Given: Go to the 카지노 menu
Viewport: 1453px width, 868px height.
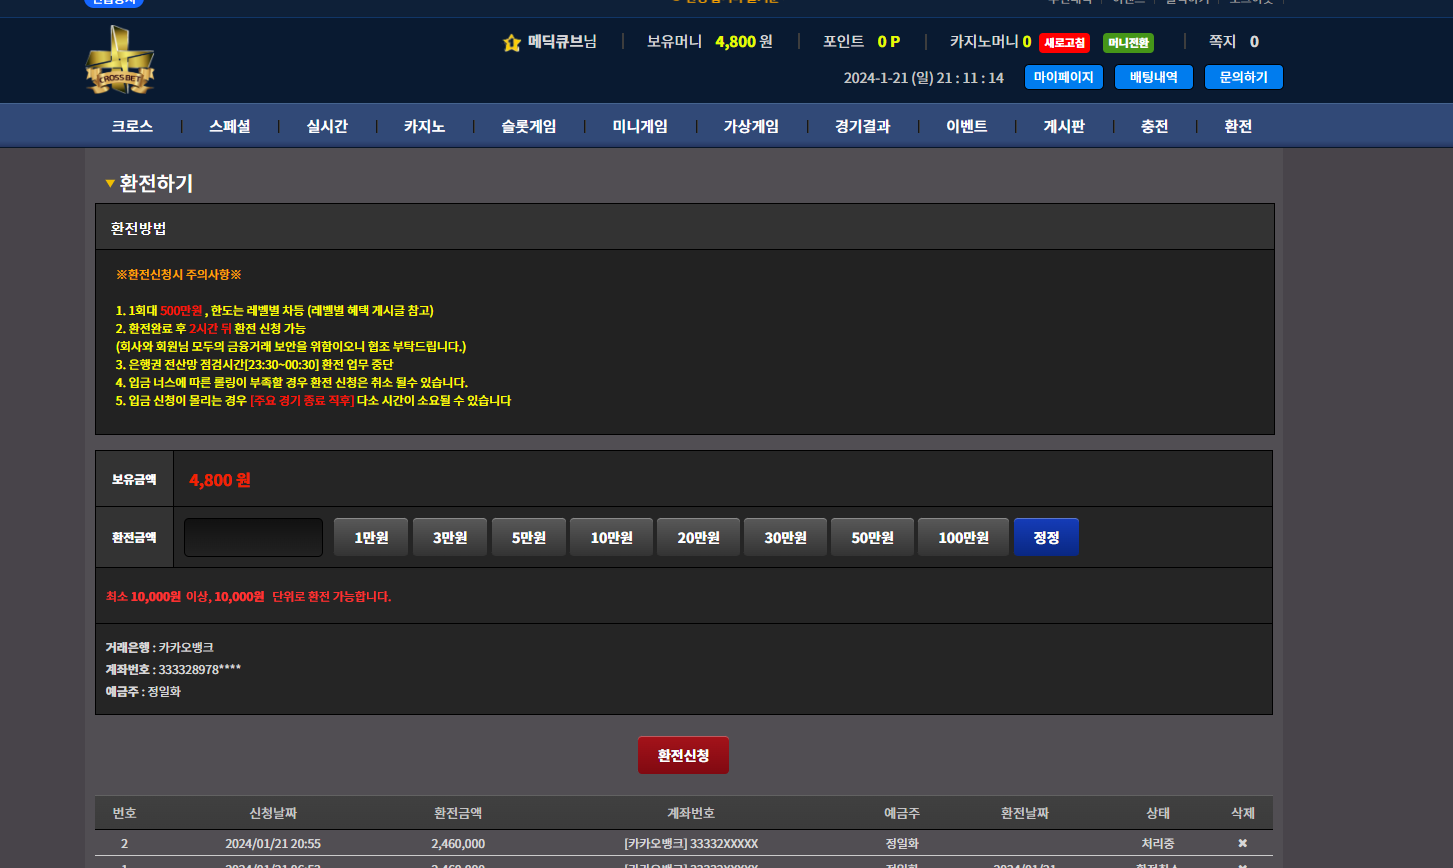Looking at the screenshot, I should [424, 126].
